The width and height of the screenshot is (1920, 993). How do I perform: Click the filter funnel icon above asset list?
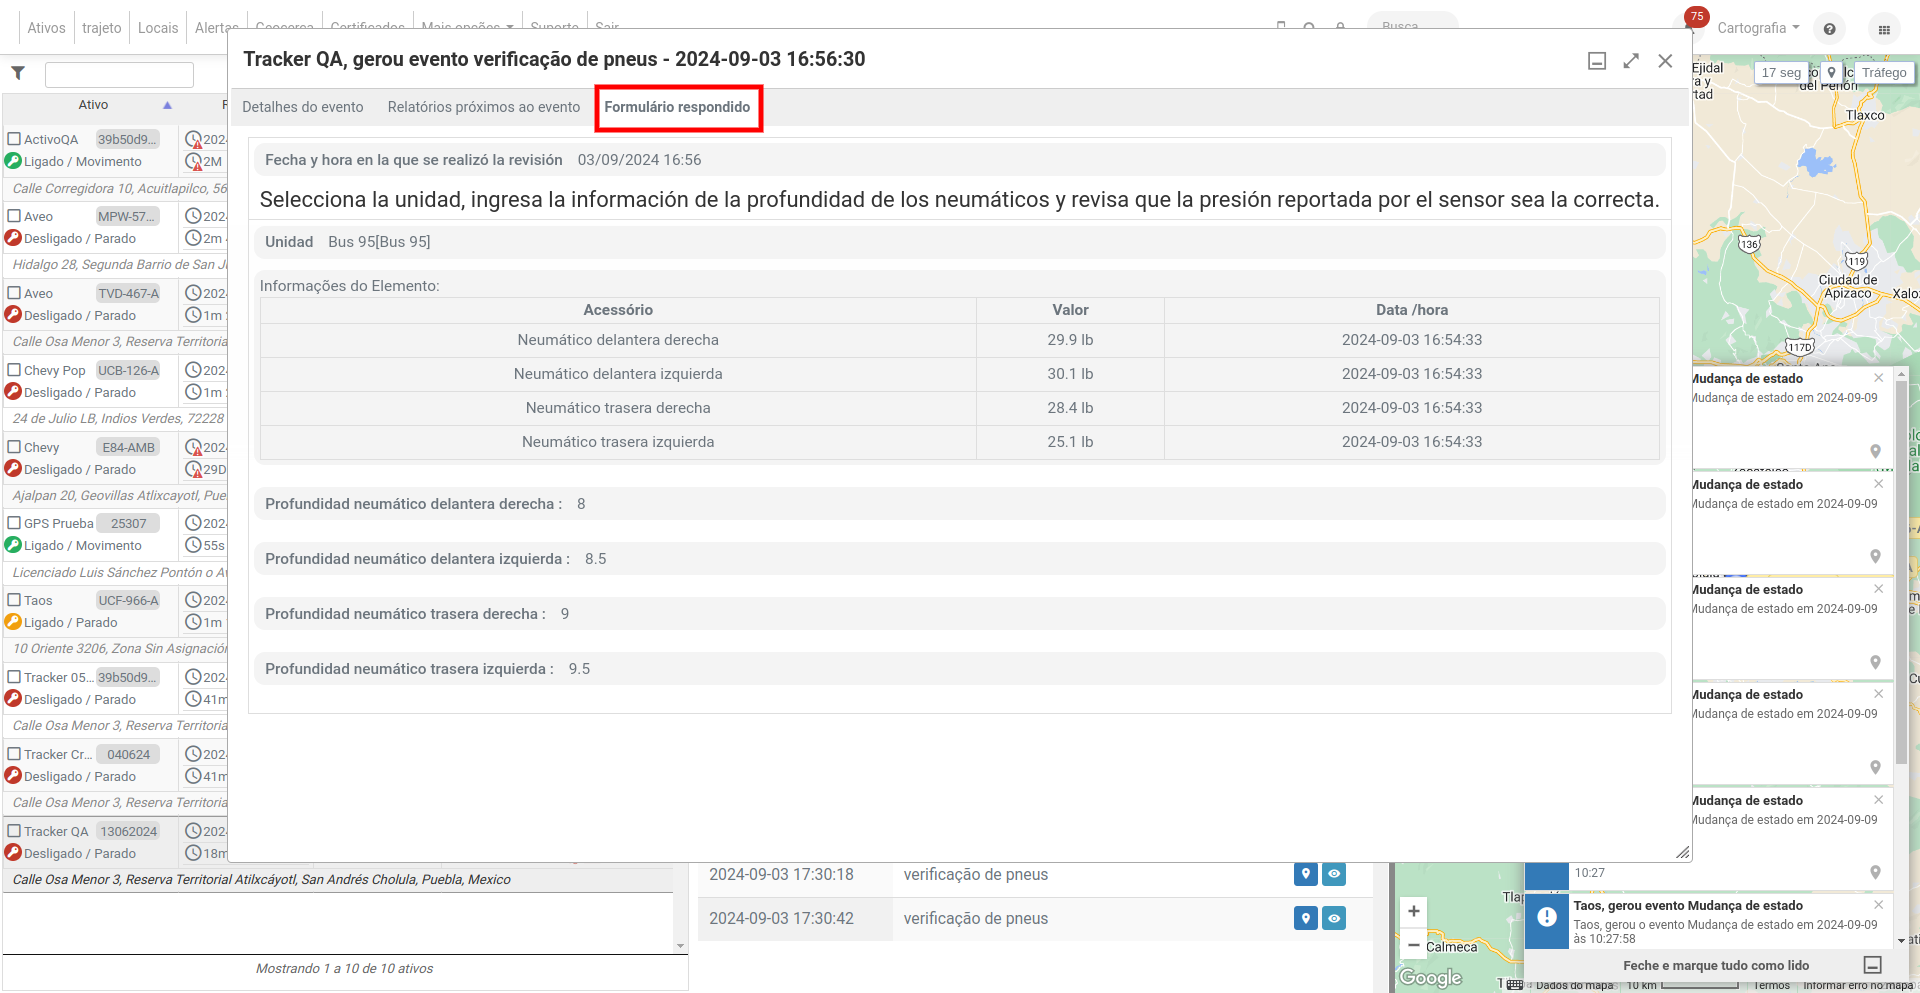[x=18, y=73]
